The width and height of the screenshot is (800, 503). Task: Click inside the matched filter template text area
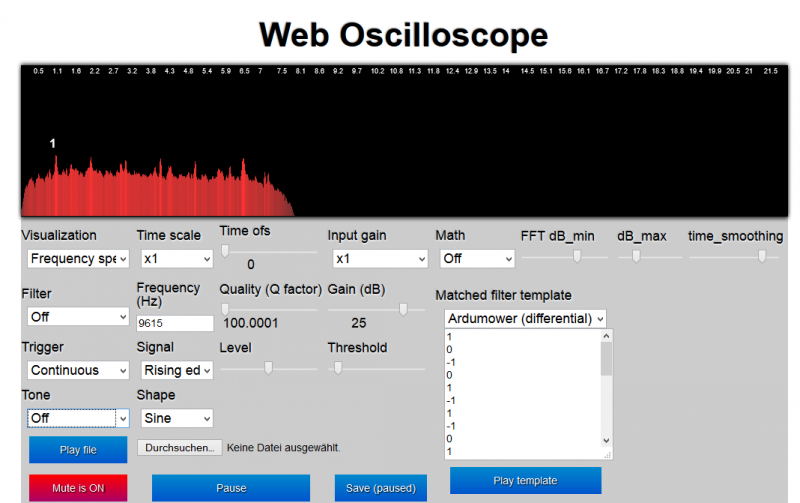click(523, 394)
